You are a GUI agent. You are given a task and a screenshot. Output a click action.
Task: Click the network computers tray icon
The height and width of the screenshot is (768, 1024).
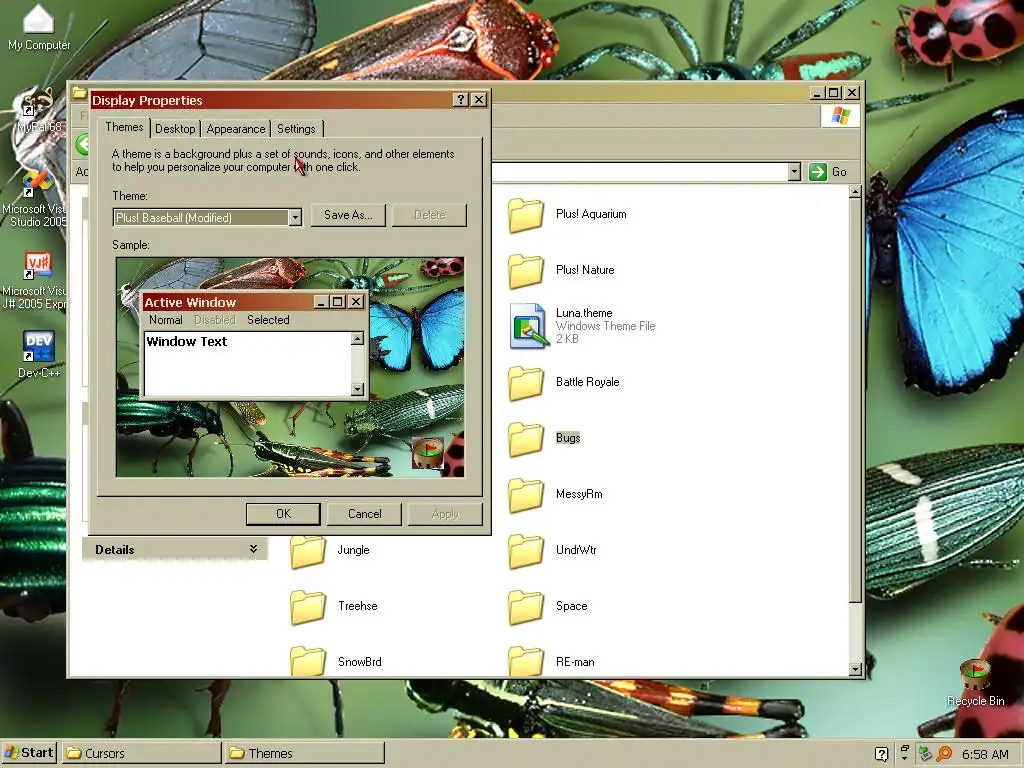coord(924,754)
